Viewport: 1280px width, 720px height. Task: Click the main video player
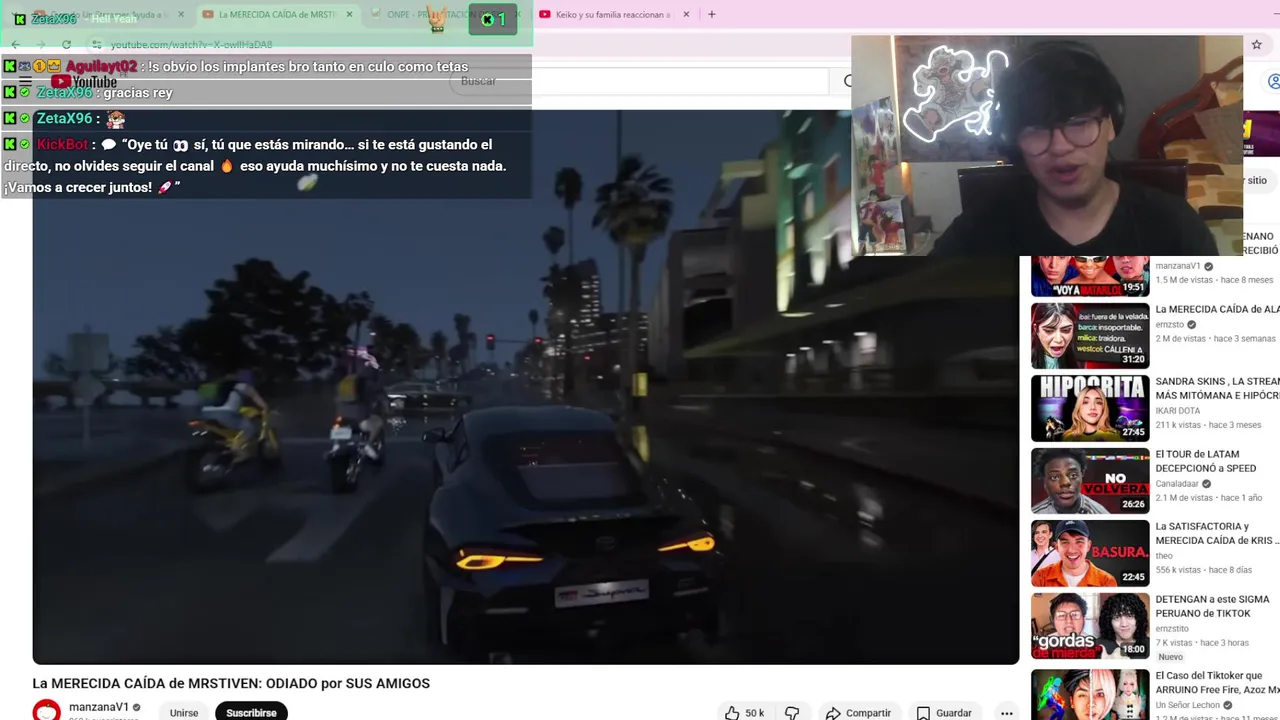tap(526, 387)
